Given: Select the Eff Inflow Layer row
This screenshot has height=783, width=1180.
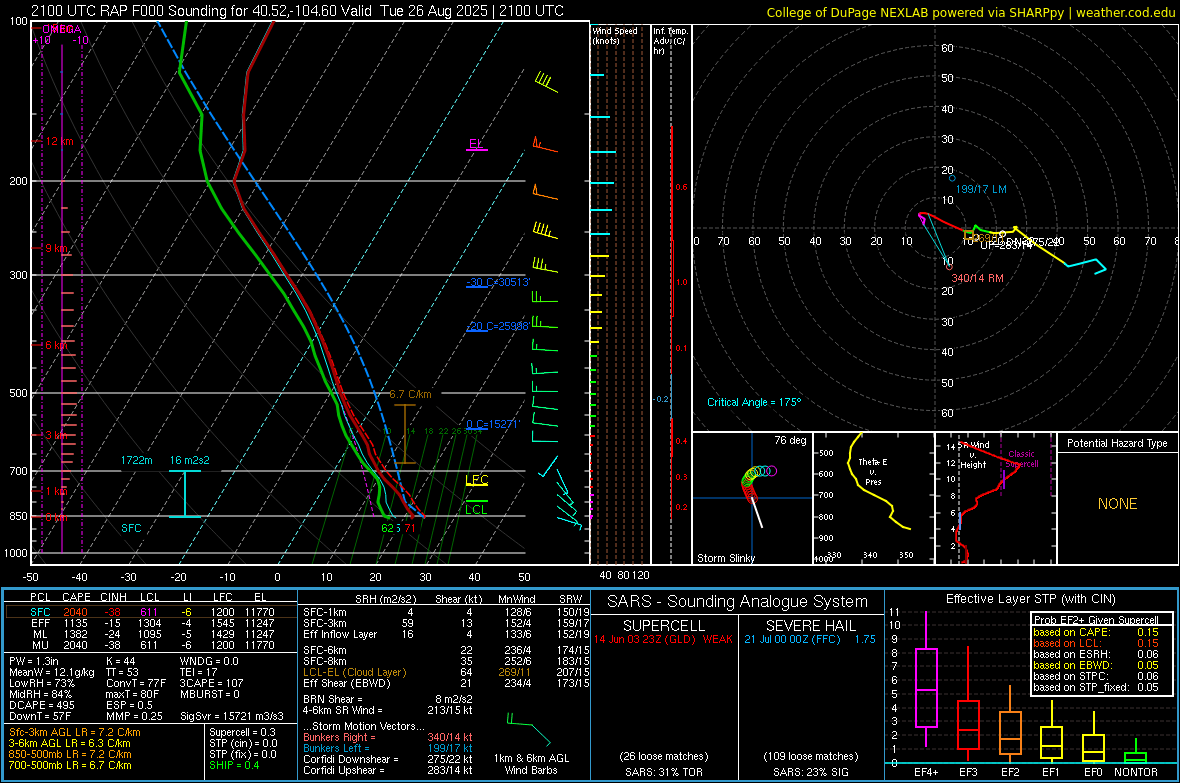Looking at the screenshot, I should (446, 634).
